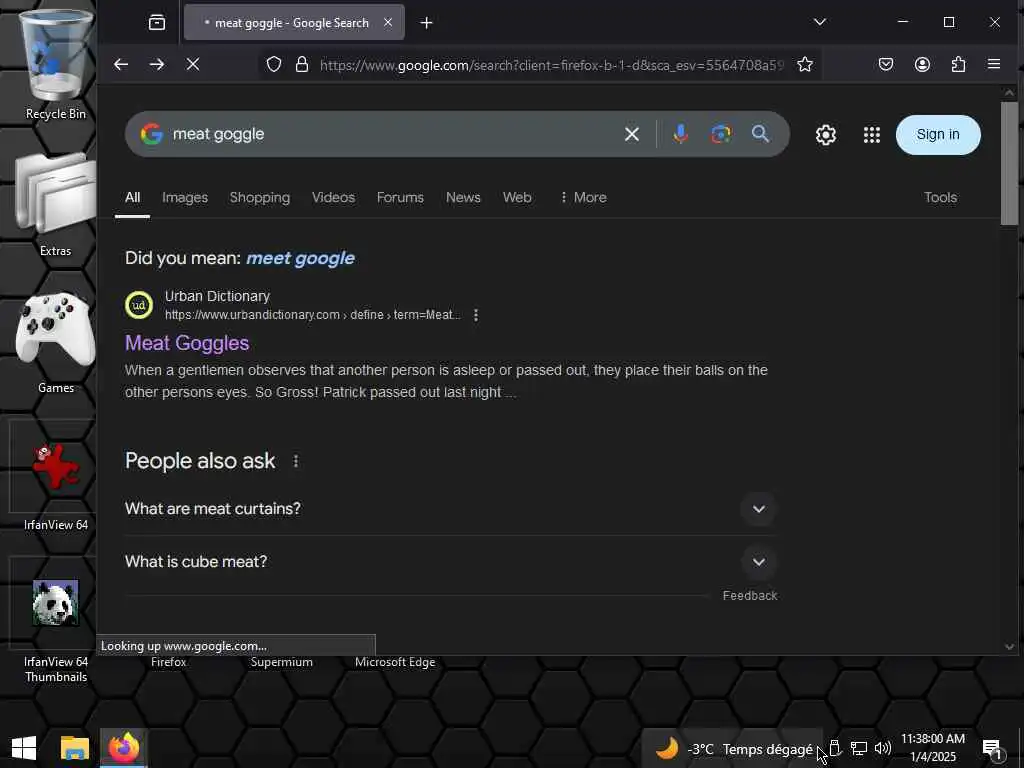Screen dimensions: 1024x768
Task: Open search Tools options
Action: pyautogui.click(x=940, y=197)
